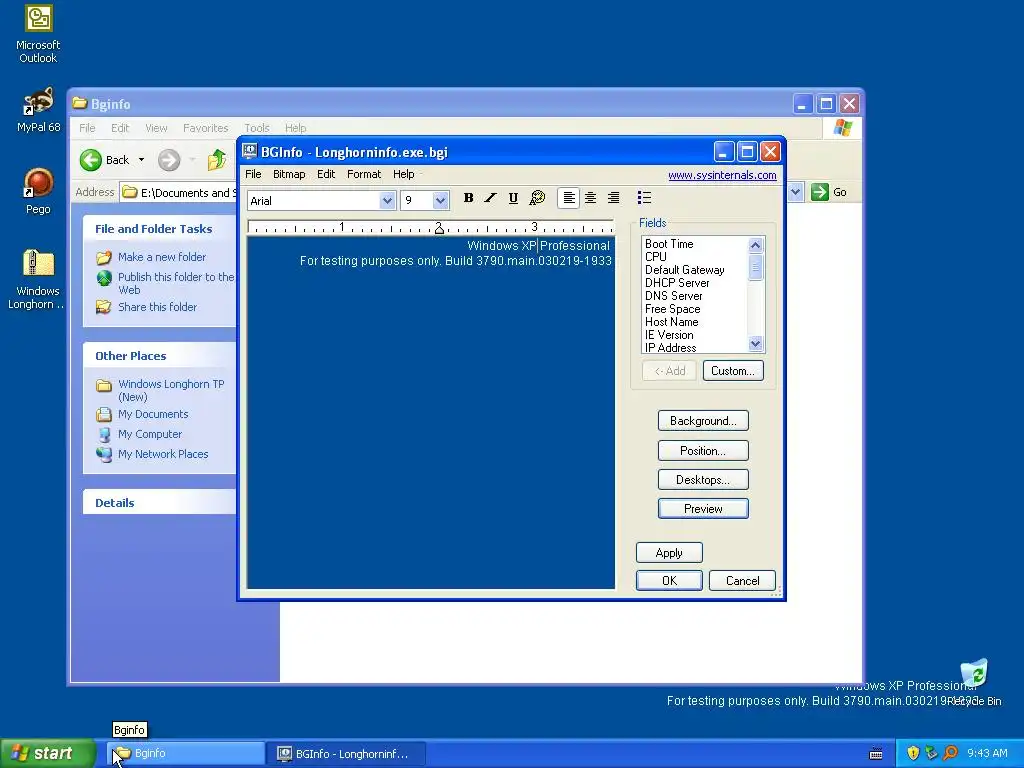Screen dimensions: 1024x768
Task: Switch to Bginfo folder taskbar button
Action: click(x=186, y=754)
